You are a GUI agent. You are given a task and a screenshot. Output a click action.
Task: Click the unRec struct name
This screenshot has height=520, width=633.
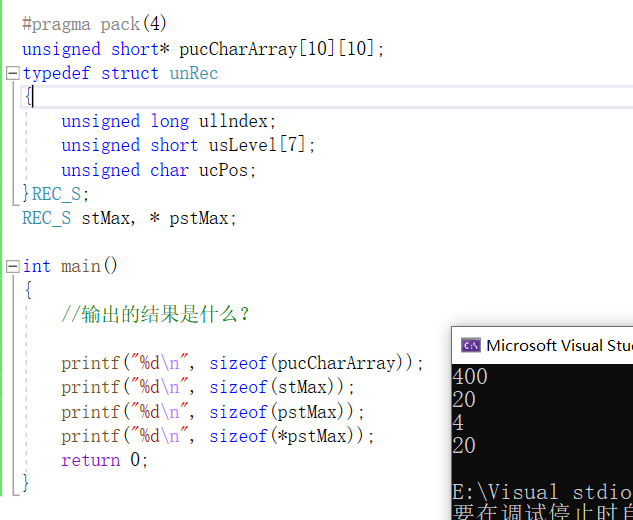[194, 73]
